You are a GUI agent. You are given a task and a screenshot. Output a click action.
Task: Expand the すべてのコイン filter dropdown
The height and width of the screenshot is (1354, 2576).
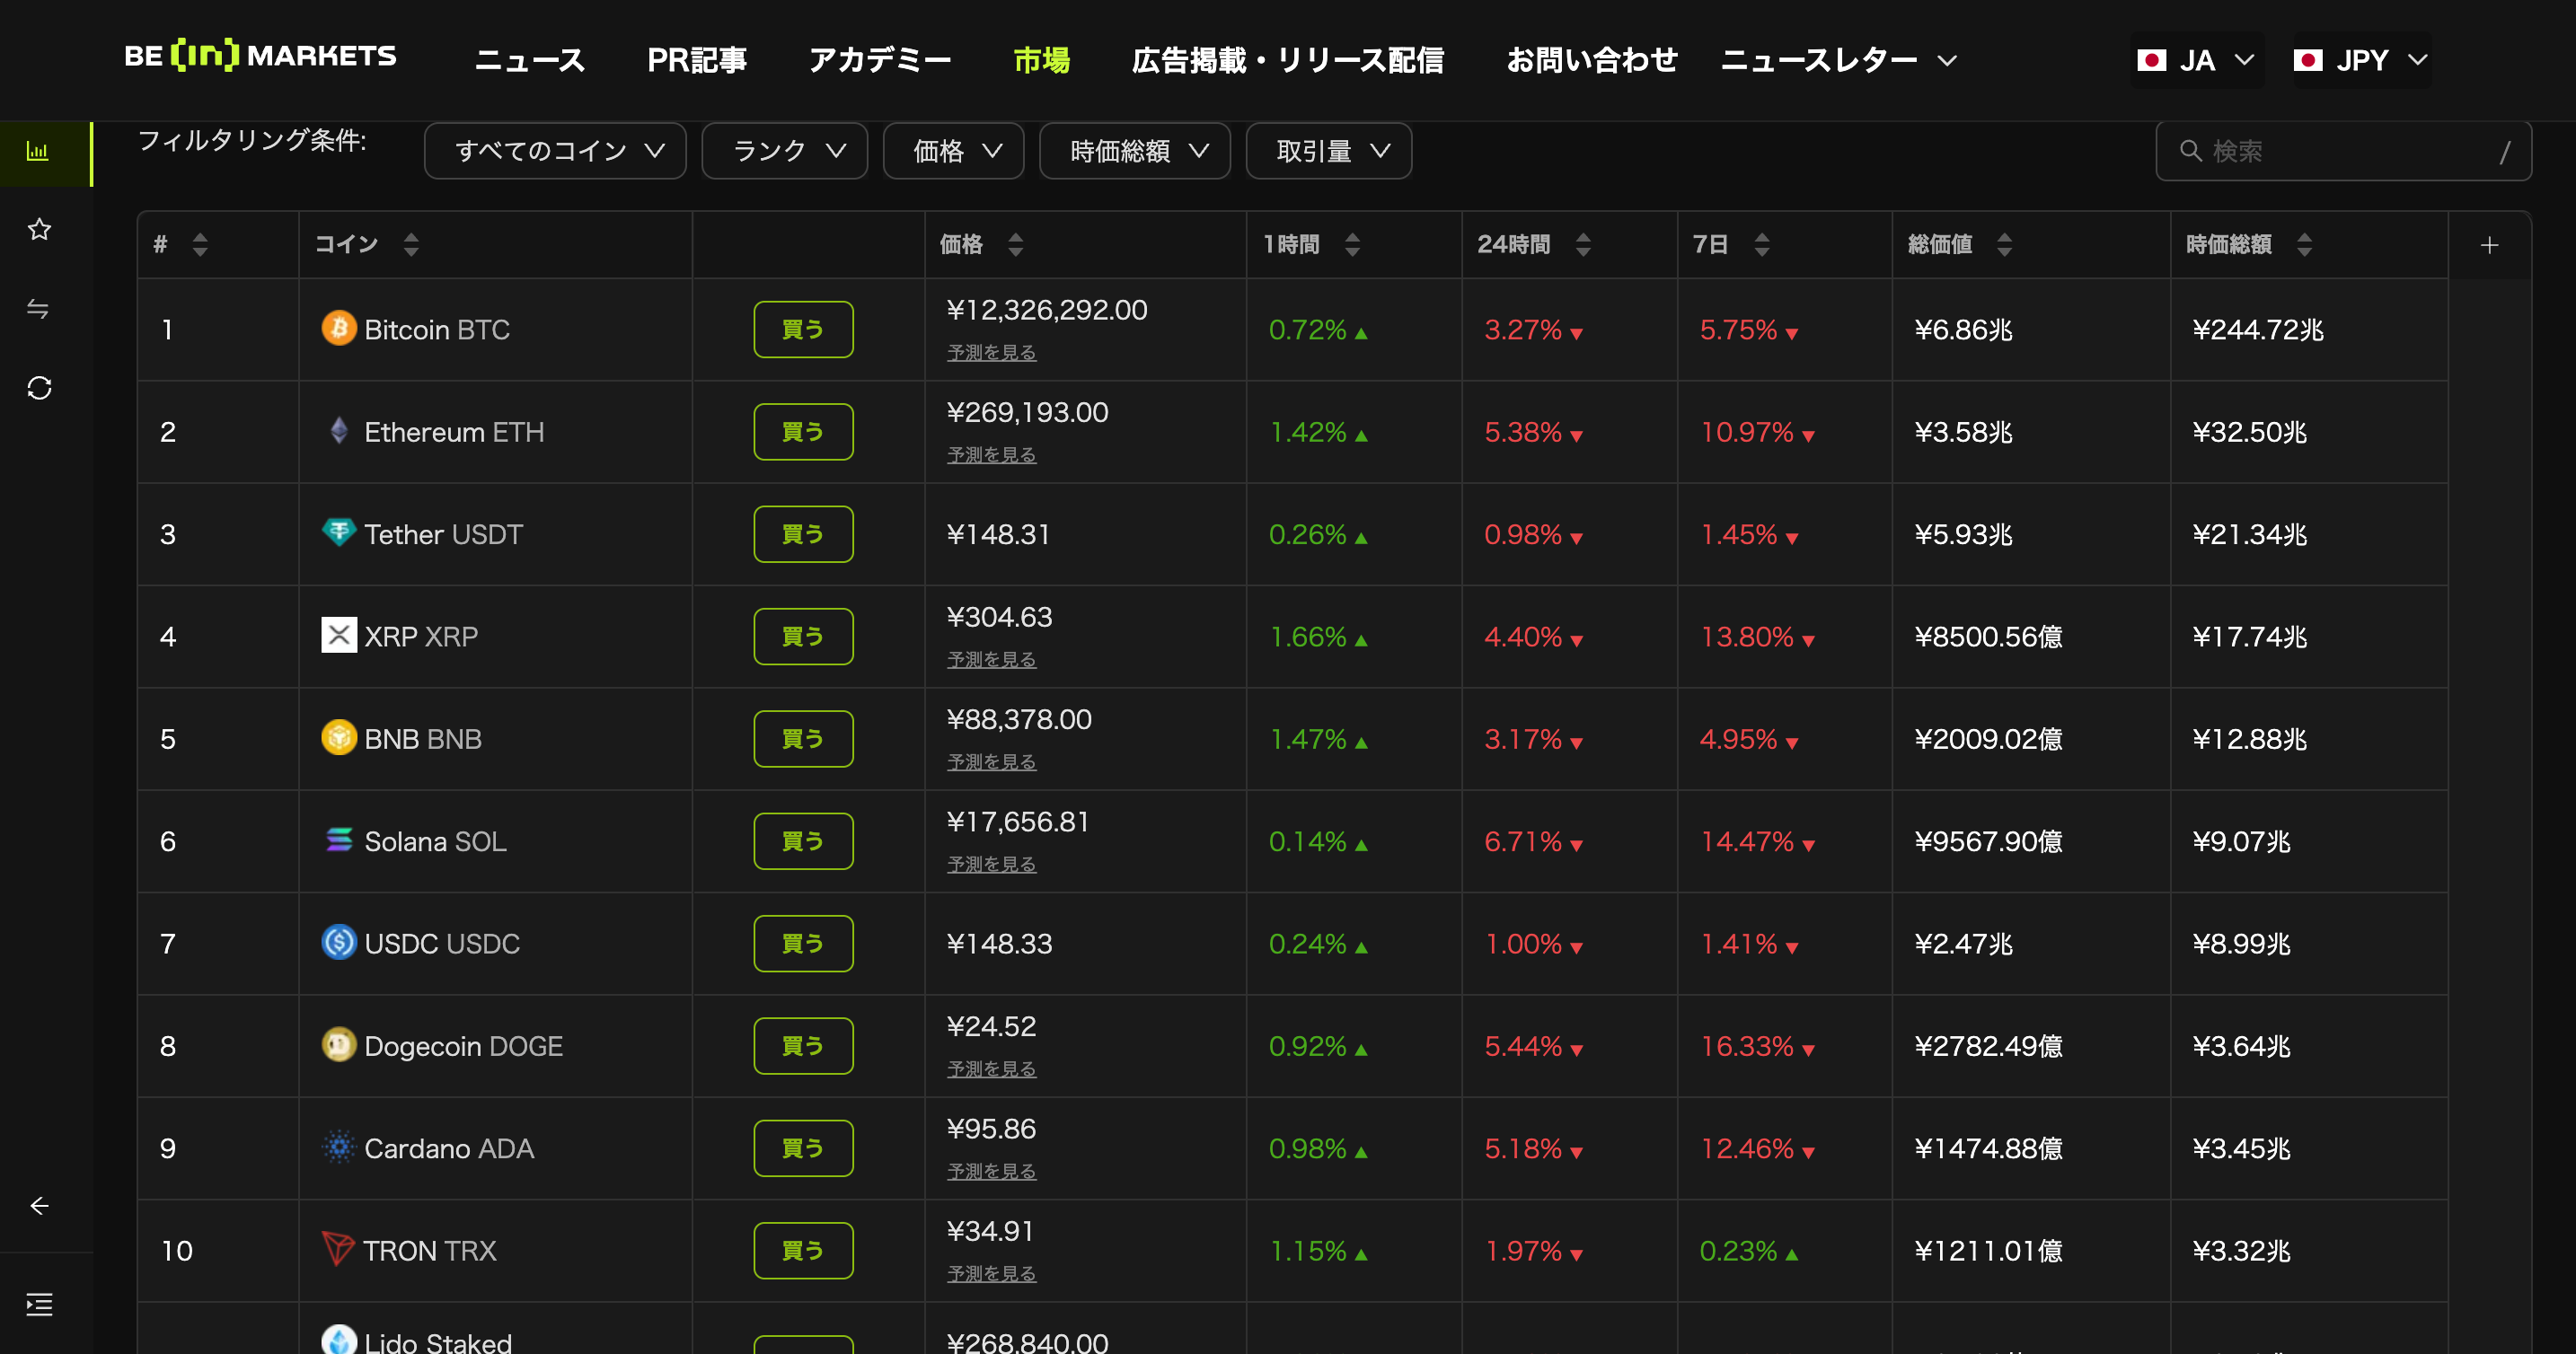click(555, 151)
